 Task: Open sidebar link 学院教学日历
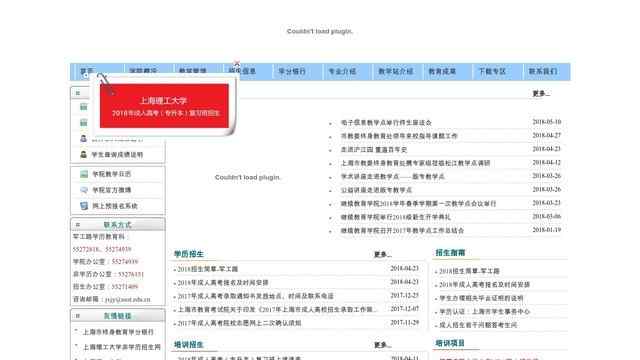pos(112,174)
